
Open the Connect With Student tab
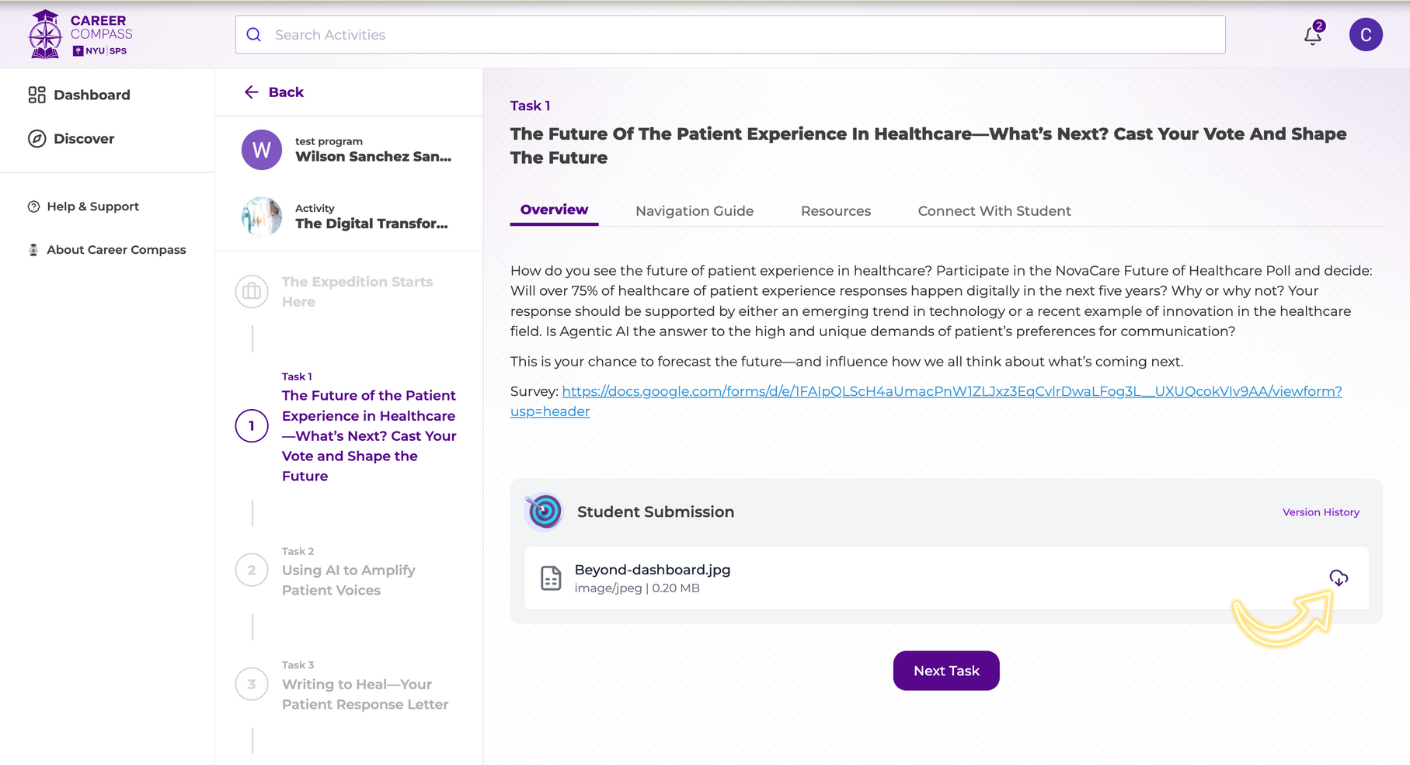point(994,211)
